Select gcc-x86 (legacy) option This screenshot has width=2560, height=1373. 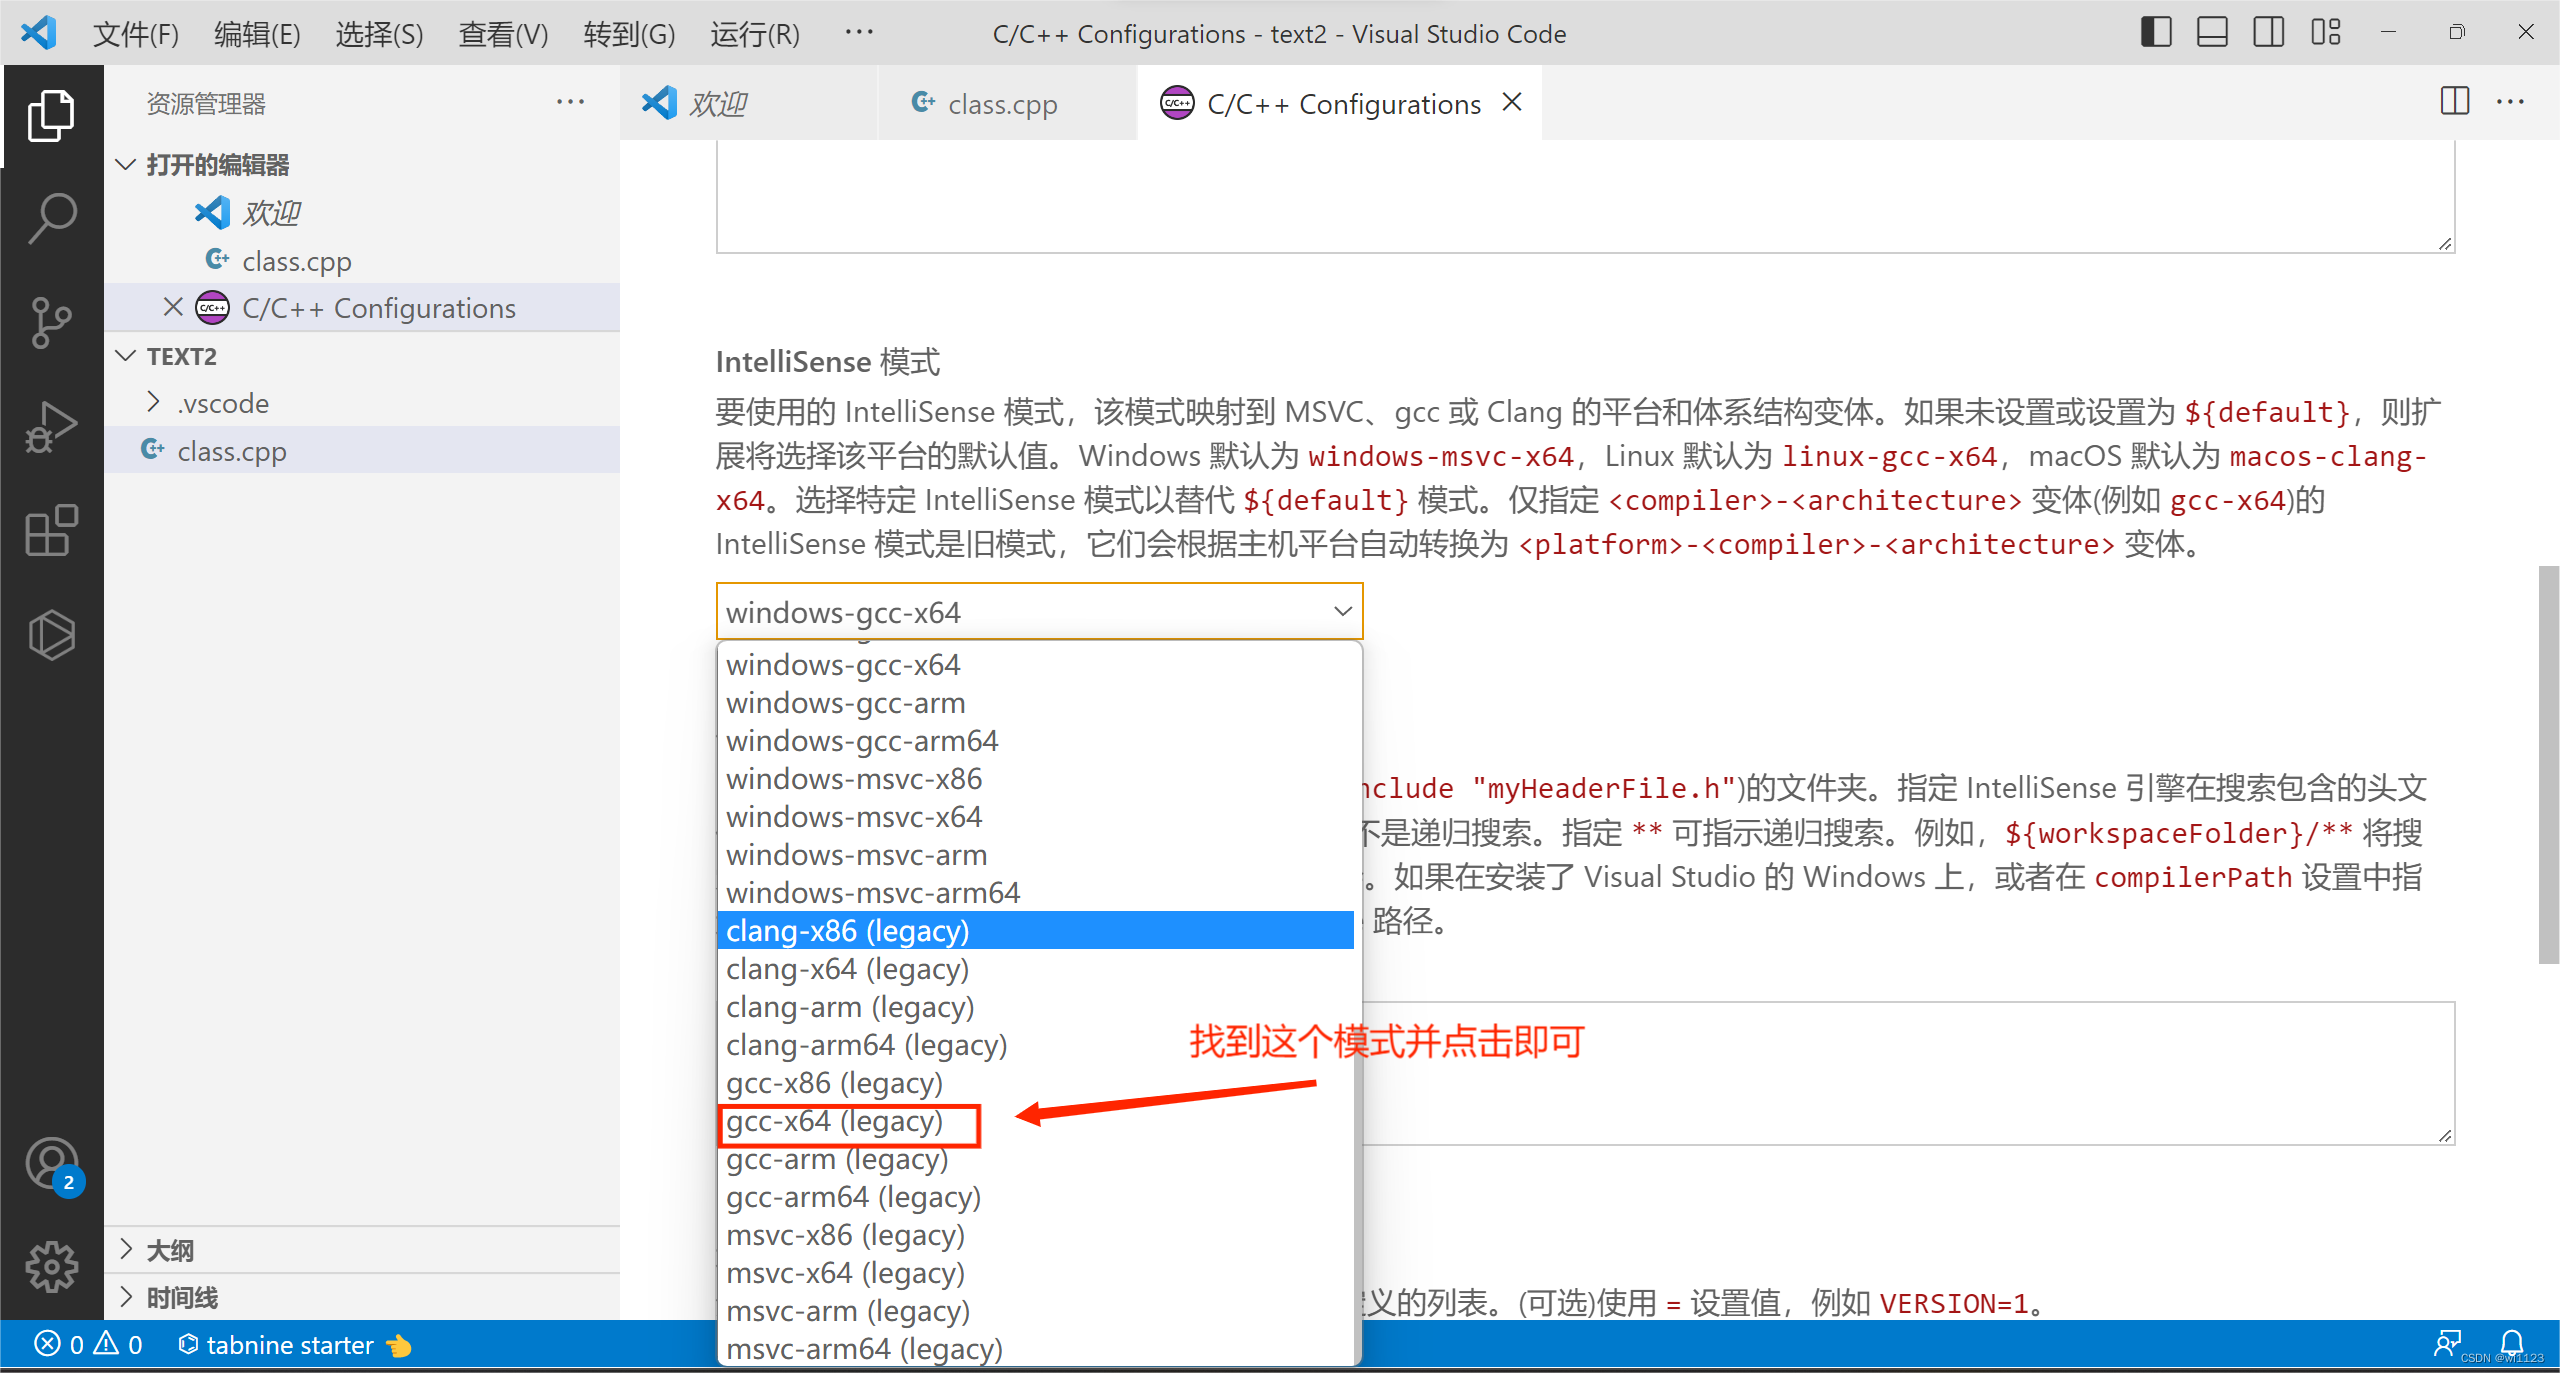point(1036,1082)
